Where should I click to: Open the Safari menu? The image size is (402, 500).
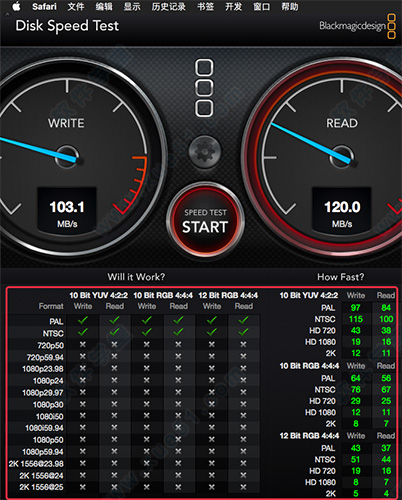click(44, 6)
